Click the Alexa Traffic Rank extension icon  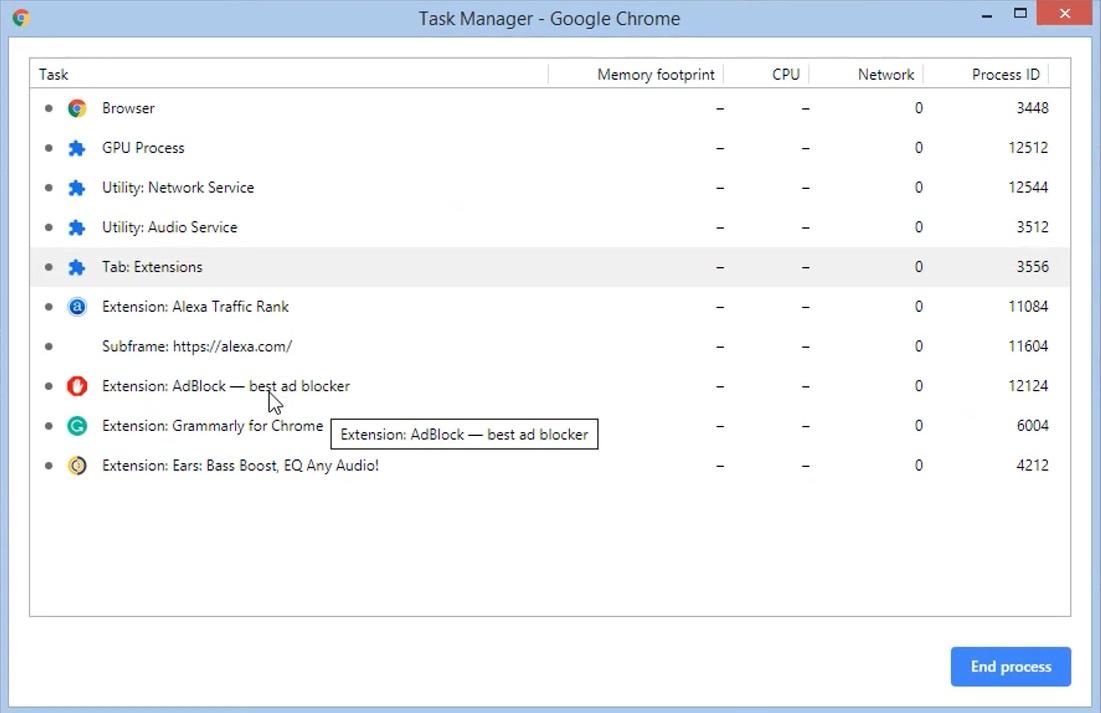click(77, 307)
